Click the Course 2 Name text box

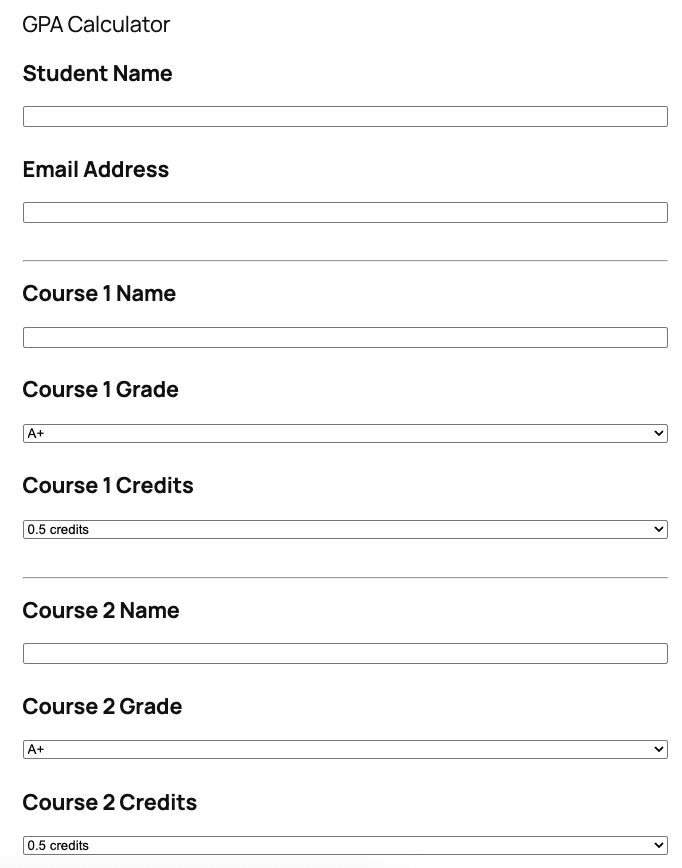(345, 653)
